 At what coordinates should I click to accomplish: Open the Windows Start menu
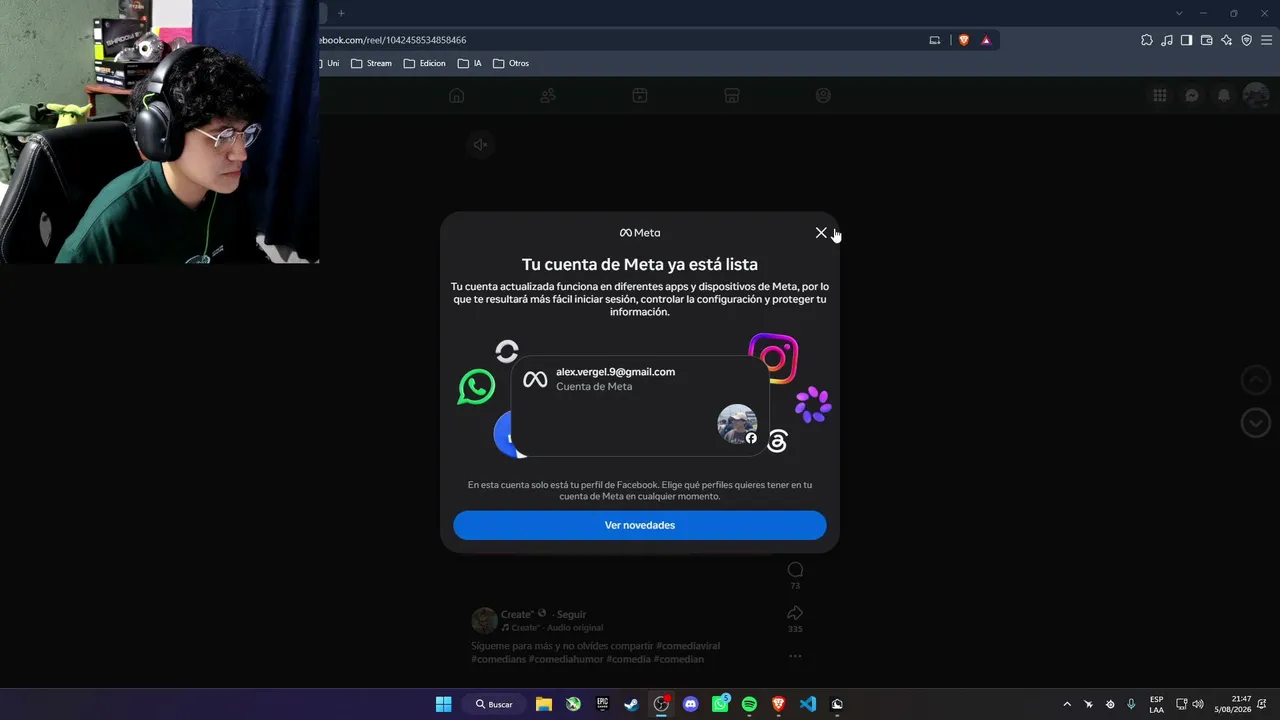click(x=444, y=704)
